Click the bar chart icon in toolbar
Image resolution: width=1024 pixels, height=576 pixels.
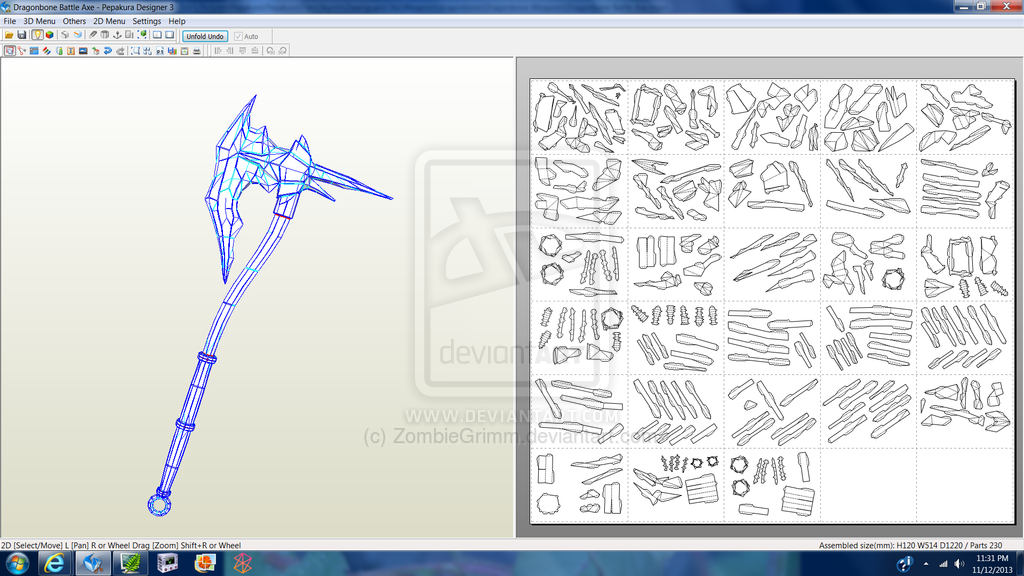coord(172,50)
